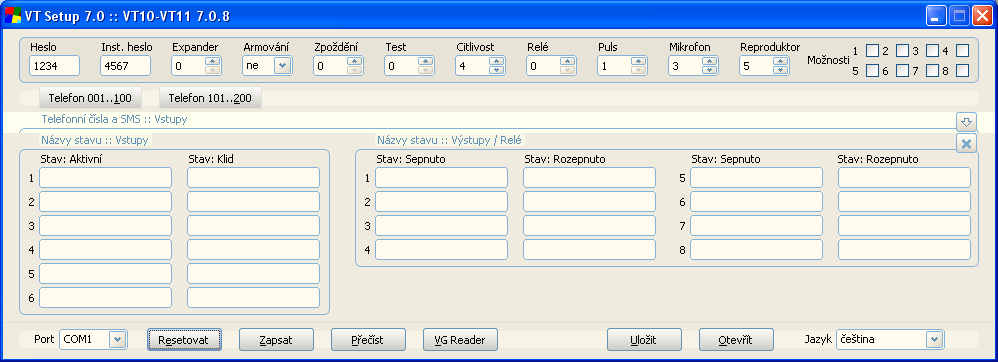Viewport: 998px width, 362px height.
Task: Click the Uložit button
Action: [x=645, y=340]
